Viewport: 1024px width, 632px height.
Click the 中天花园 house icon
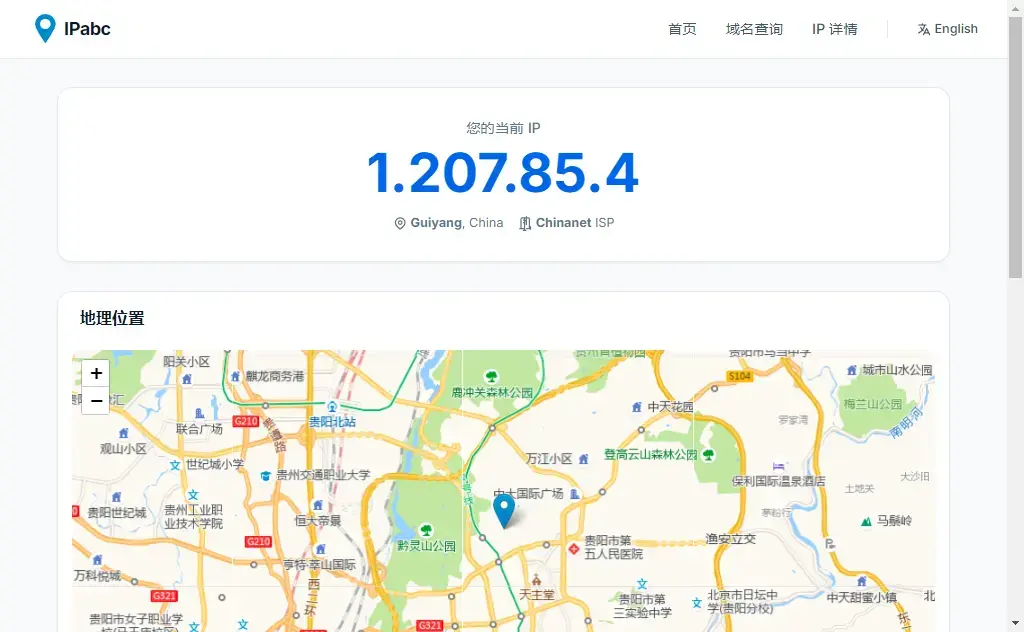(x=636, y=407)
